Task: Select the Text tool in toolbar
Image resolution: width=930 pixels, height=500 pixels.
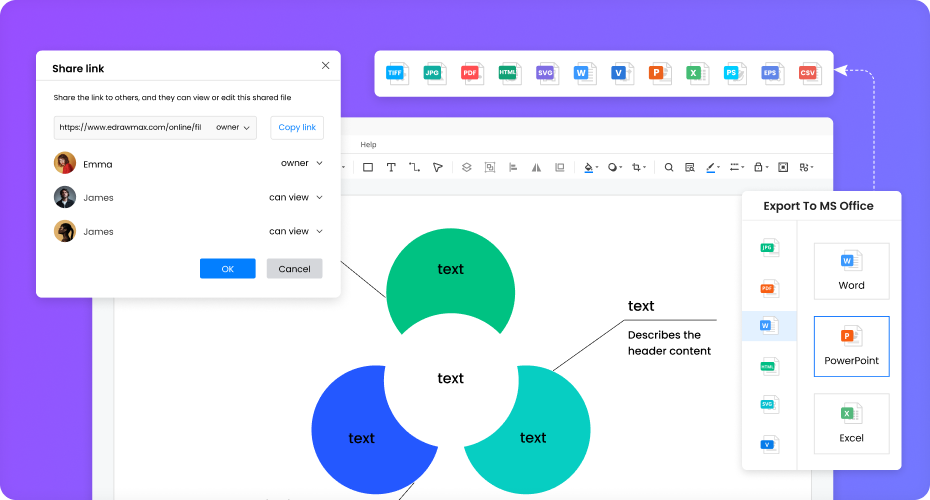Action: pyautogui.click(x=391, y=167)
